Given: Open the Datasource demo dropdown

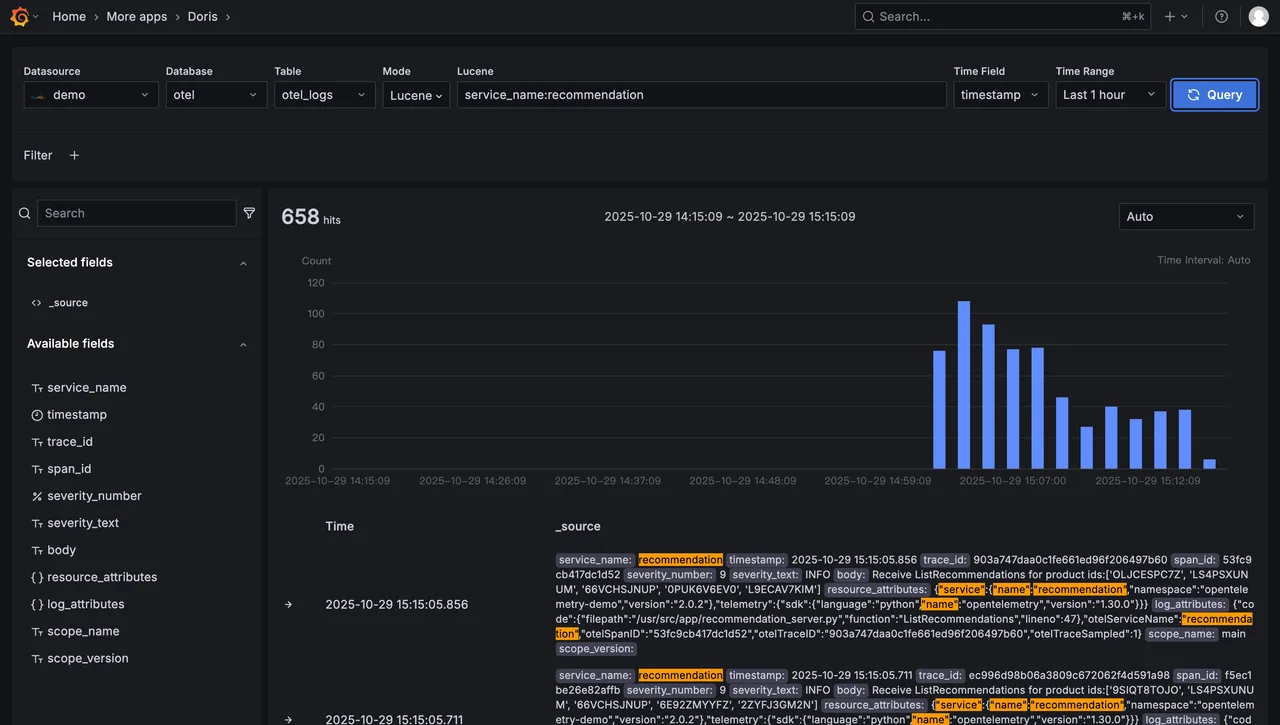Looking at the screenshot, I should (x=91, y=94).
